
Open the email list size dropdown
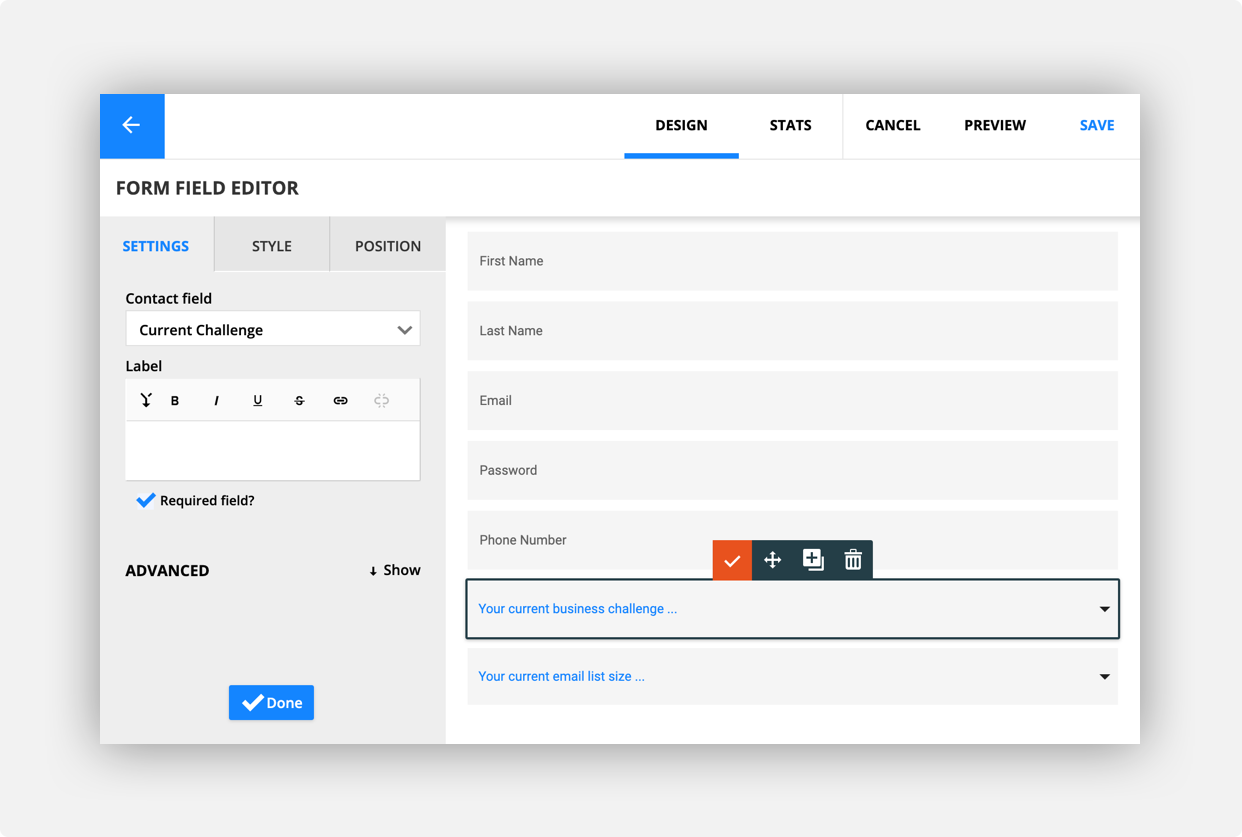(1104, 676)
